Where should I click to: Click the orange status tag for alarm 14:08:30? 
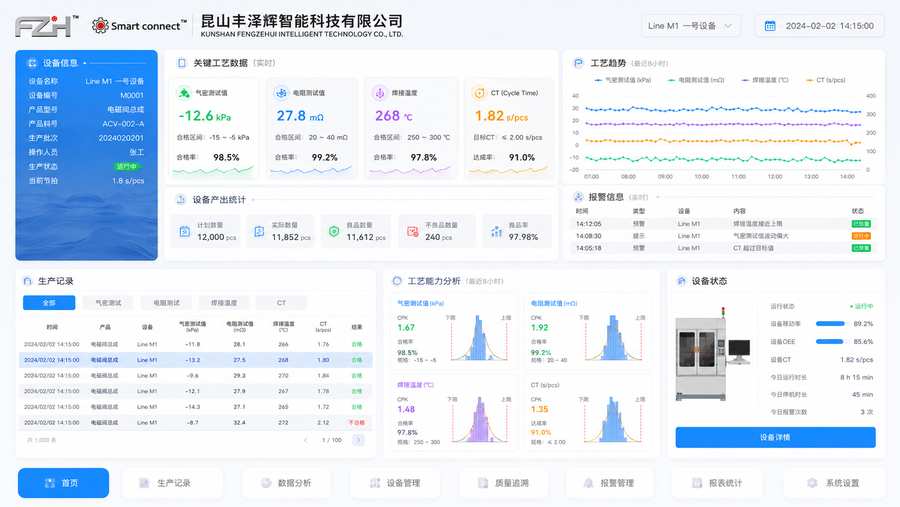(861, 236)
